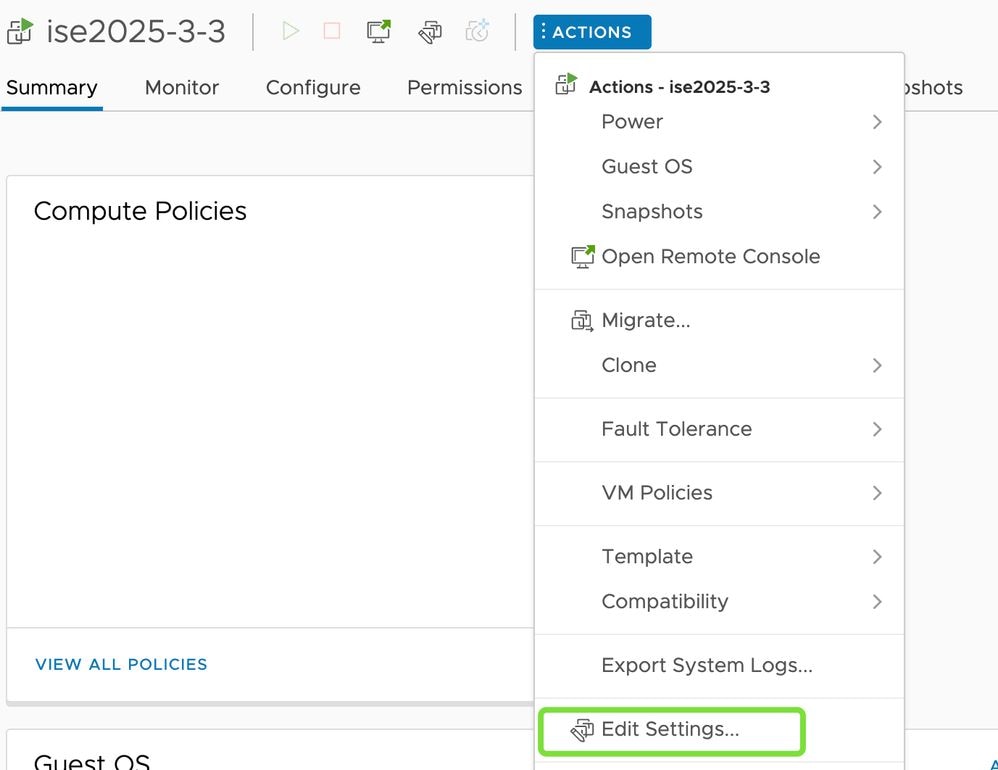This screenshot has width=998, height=770.
Task: Expand the Guest OS submenu chevron
Action: (877, 167)
